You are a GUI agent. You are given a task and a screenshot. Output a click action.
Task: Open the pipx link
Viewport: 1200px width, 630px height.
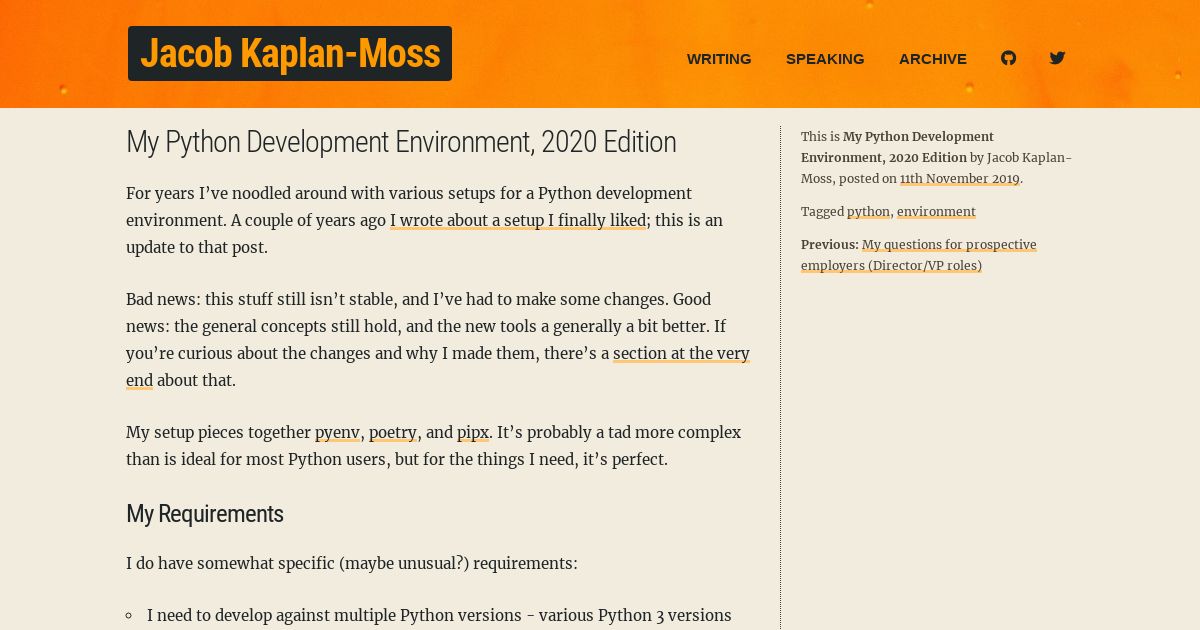click(473, 432)
